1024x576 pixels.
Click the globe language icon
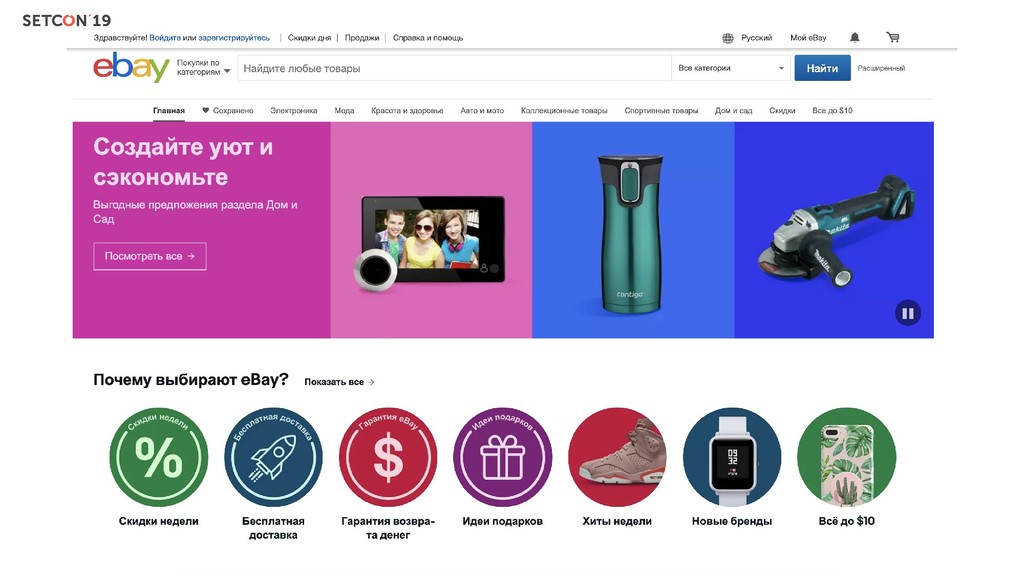728,38
